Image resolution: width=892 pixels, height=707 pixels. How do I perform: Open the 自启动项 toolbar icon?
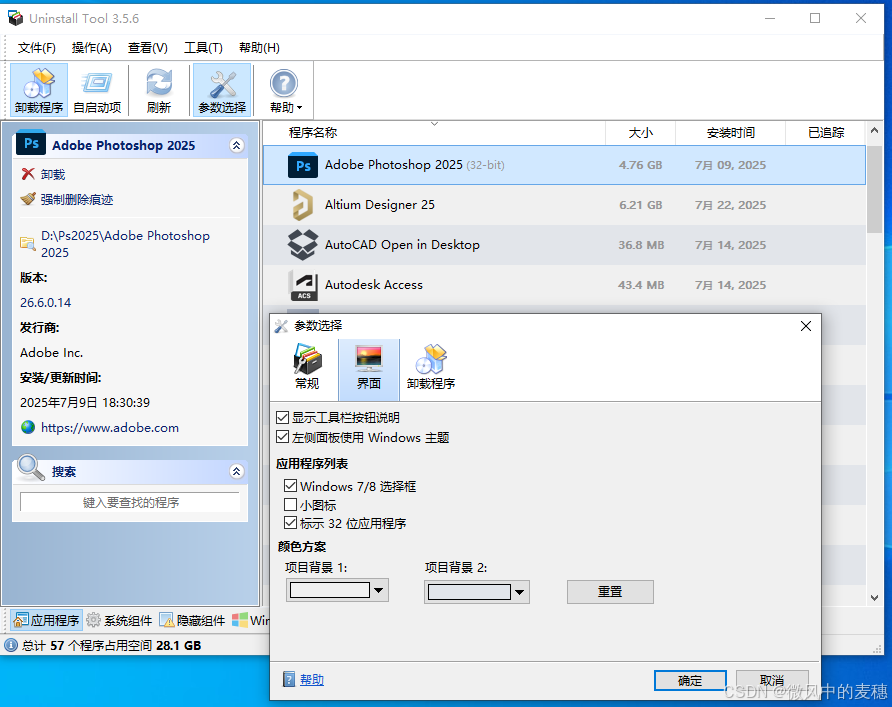[x=97, y=90]
